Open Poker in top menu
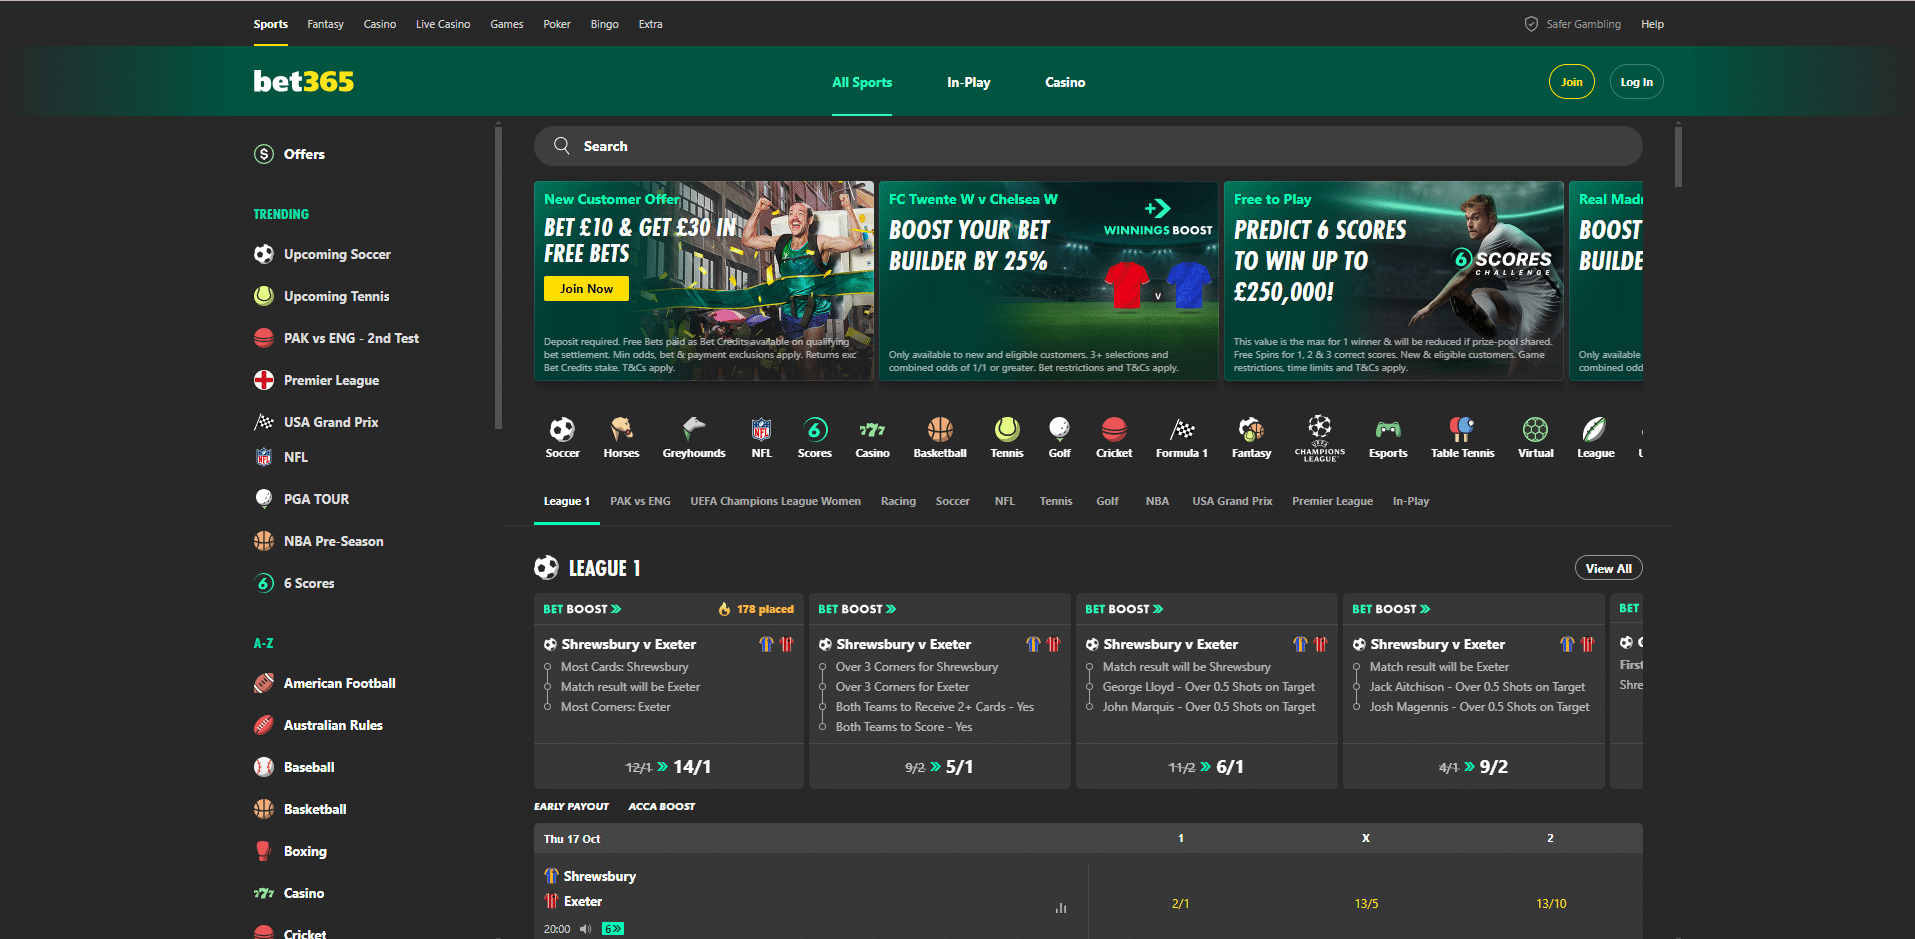Screen dimensions: 1915x939 [x=557, y=24]
